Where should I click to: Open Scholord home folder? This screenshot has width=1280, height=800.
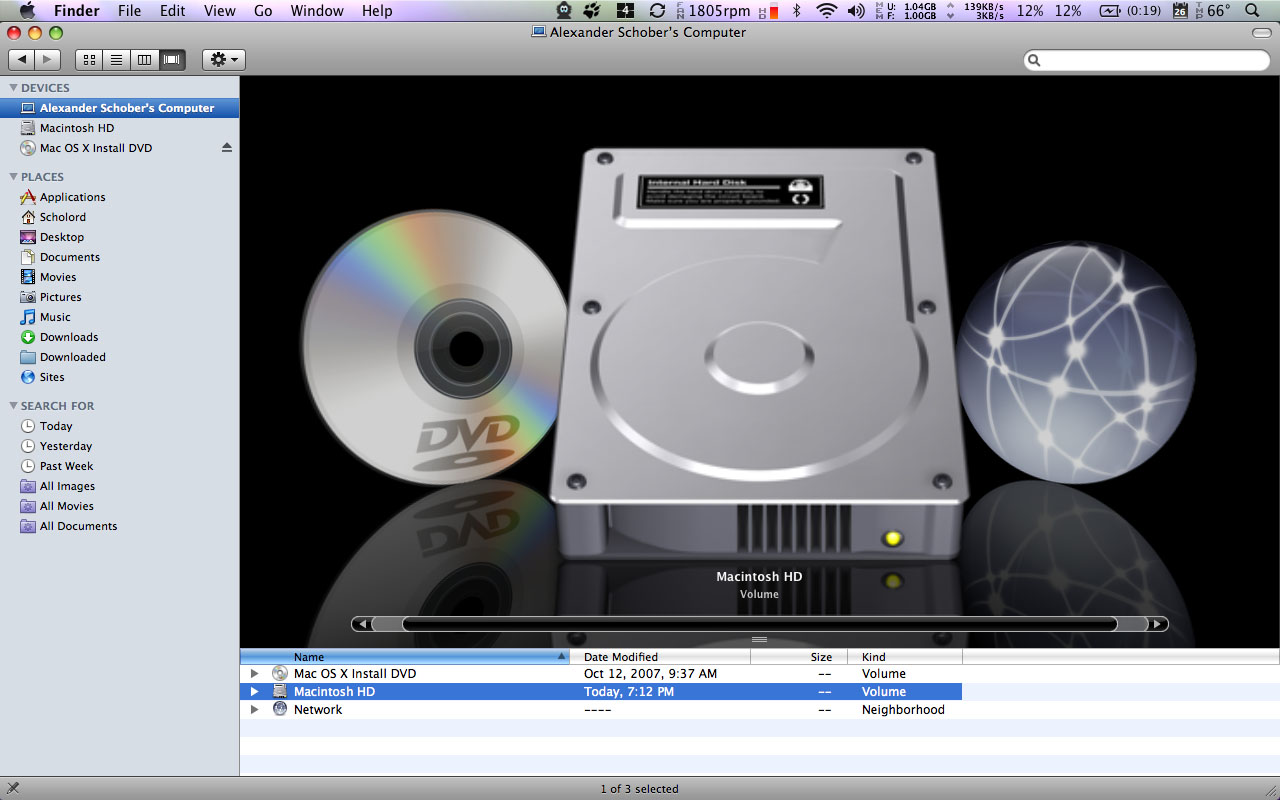(119, 217)
